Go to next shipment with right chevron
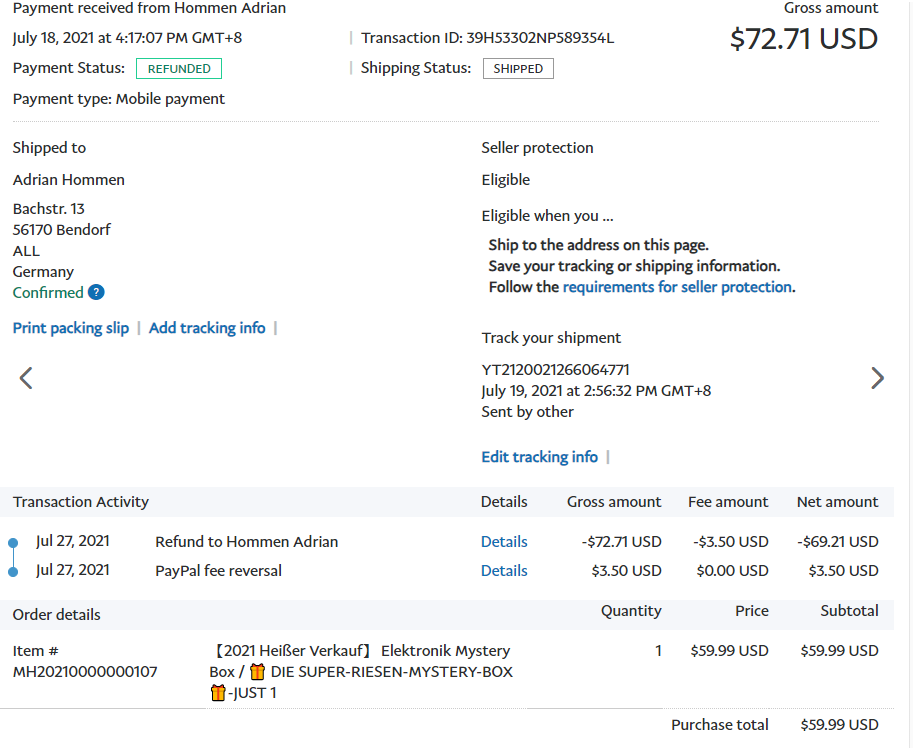Viewport: 916px width, 748px height. [877, 378]
